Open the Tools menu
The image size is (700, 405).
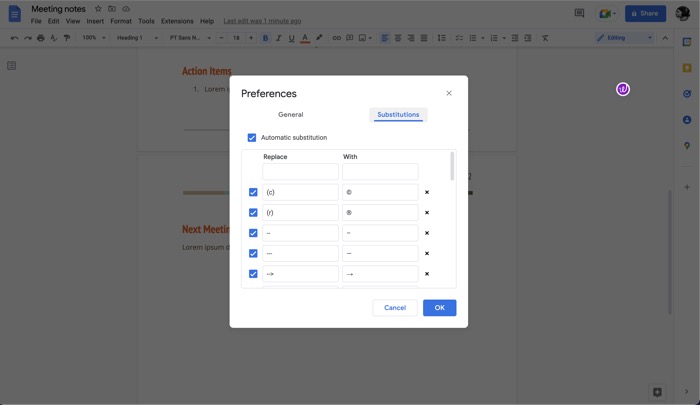[146, 21]
